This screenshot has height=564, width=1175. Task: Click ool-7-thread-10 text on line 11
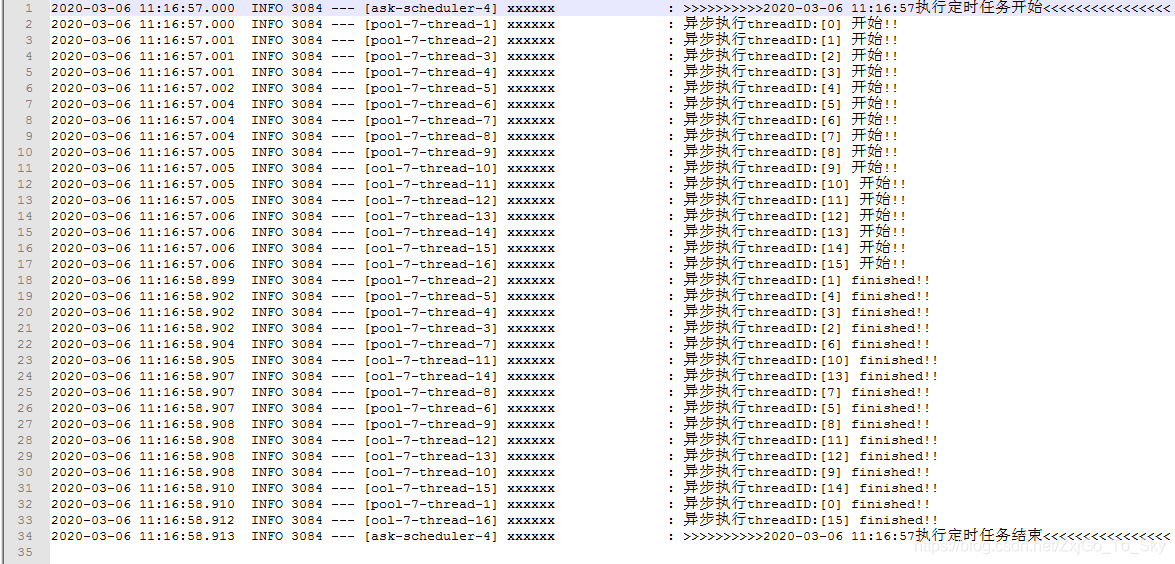click(431, 168)
